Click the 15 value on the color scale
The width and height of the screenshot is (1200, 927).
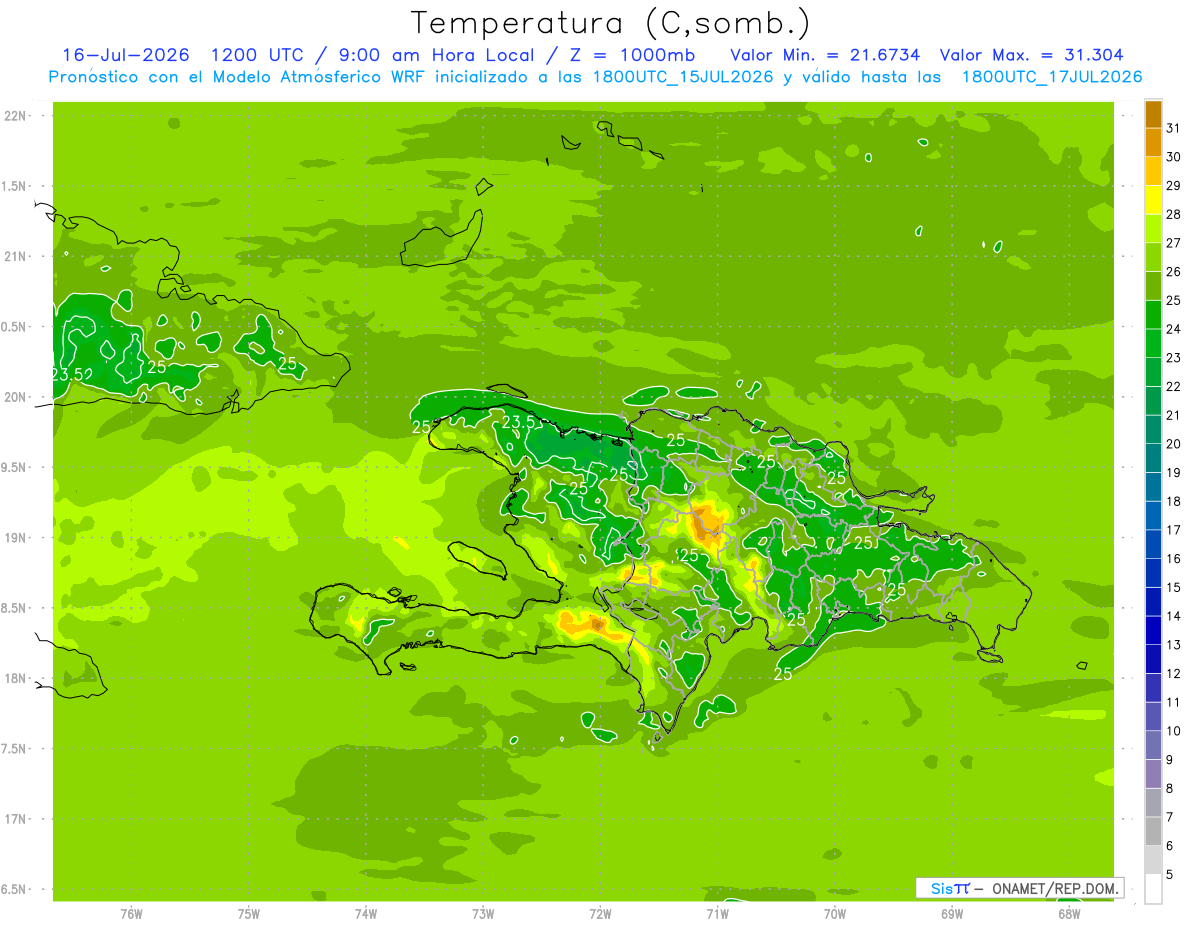1173,588
